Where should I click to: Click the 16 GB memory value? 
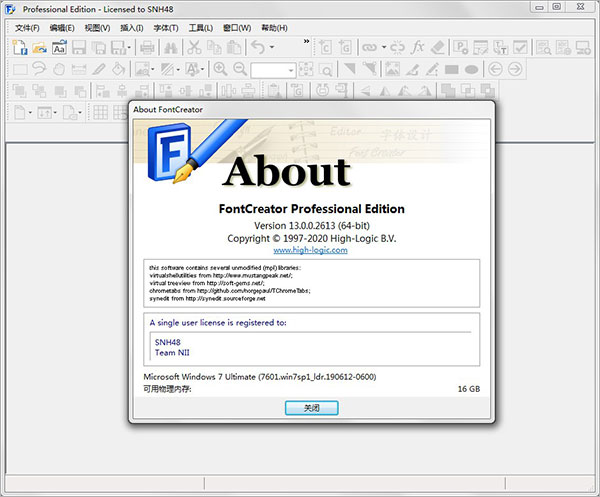[469, 389]
